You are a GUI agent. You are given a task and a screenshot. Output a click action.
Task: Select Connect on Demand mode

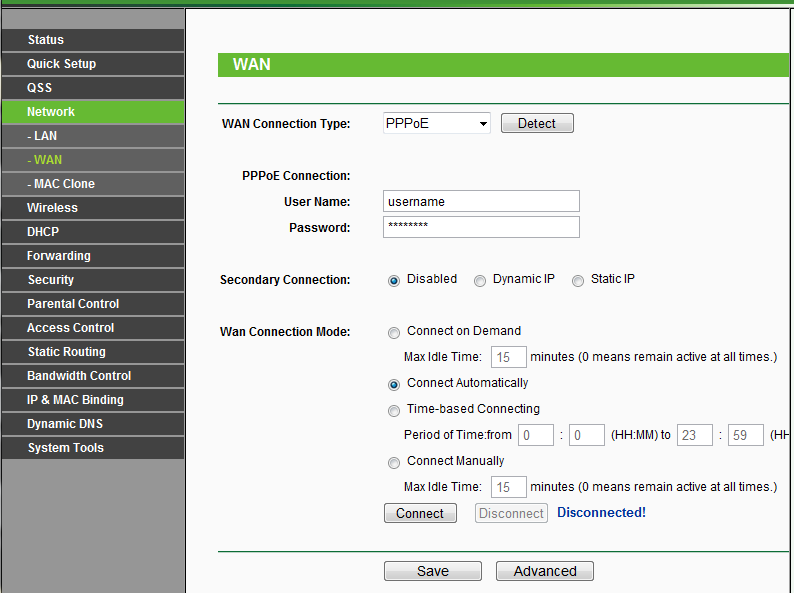(393, 333)
